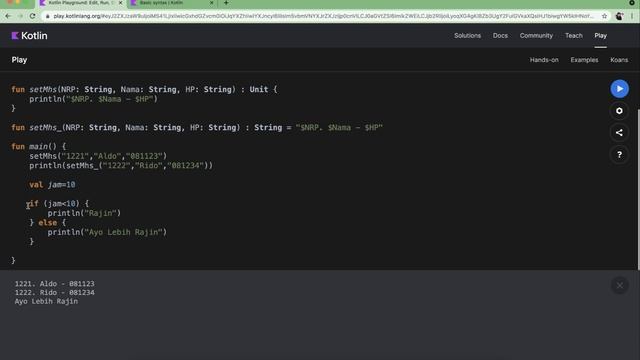This screenshot has width=640, height=360.
Task: Run the Kotlin code with the play button
Action: point(619,89)
